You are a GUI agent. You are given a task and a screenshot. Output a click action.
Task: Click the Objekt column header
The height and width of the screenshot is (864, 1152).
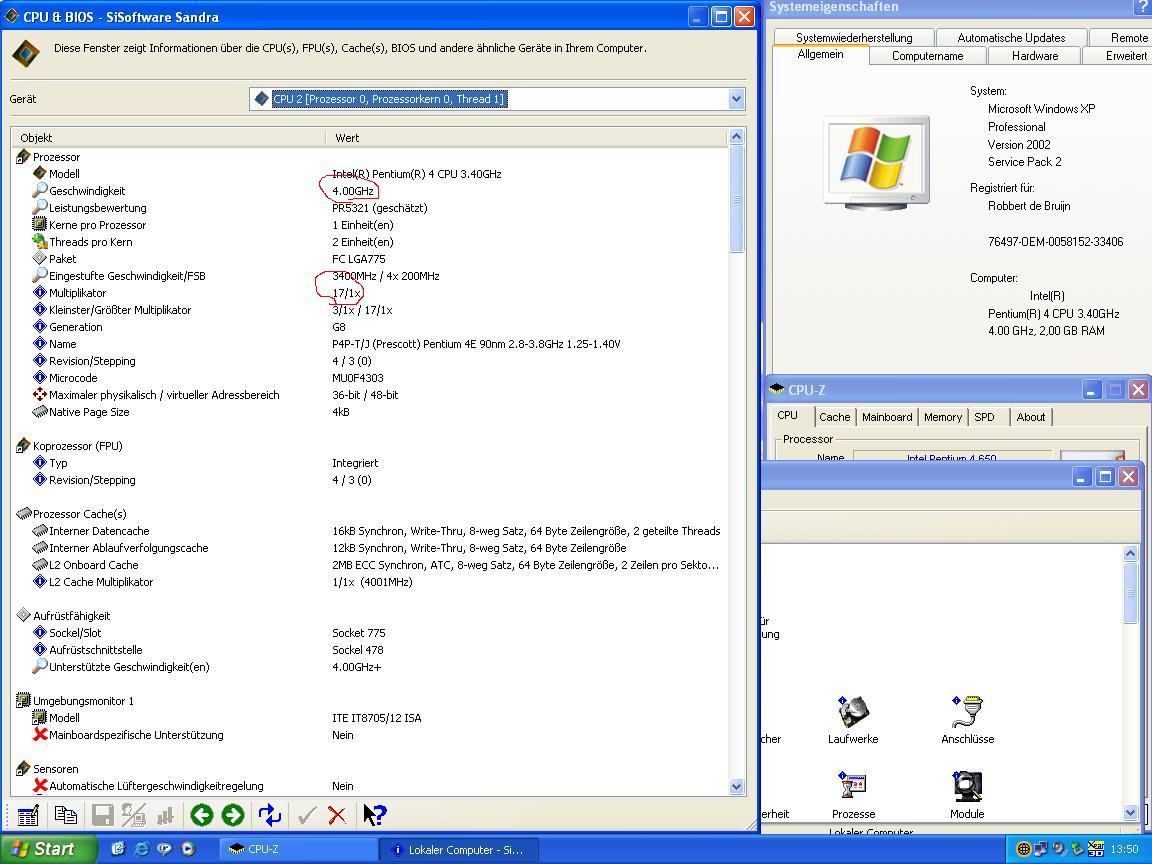(x=168, y=137)
